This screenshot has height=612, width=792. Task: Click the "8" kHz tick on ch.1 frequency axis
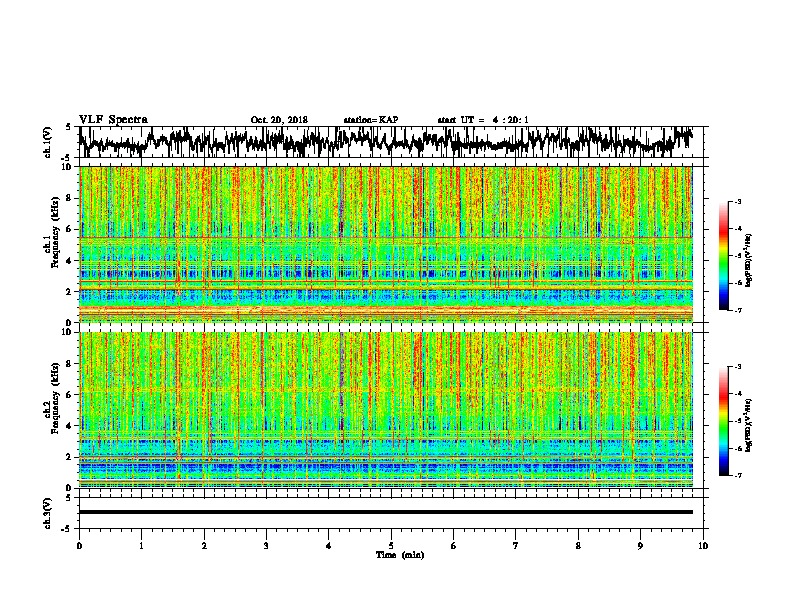coord(71,198)
